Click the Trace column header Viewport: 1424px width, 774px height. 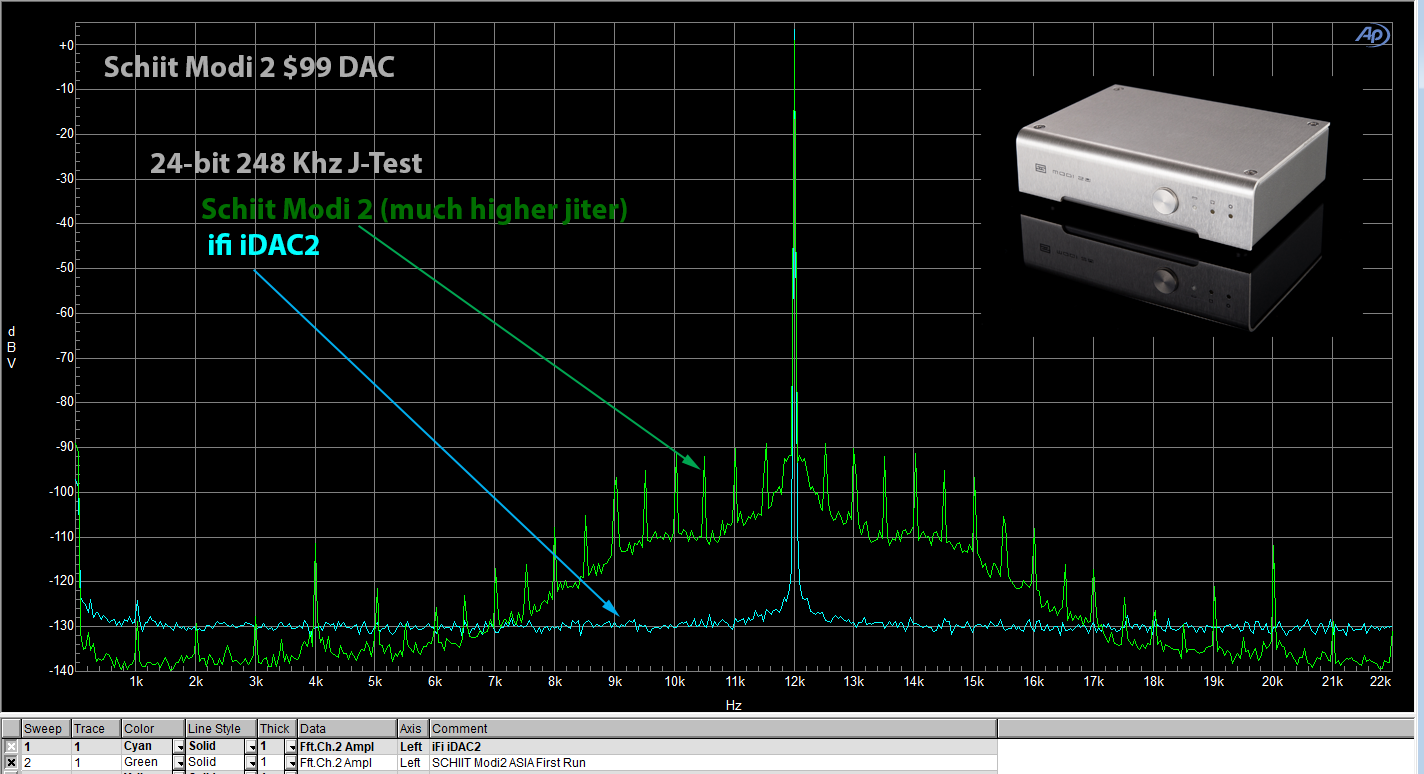(x=95, y=728)
